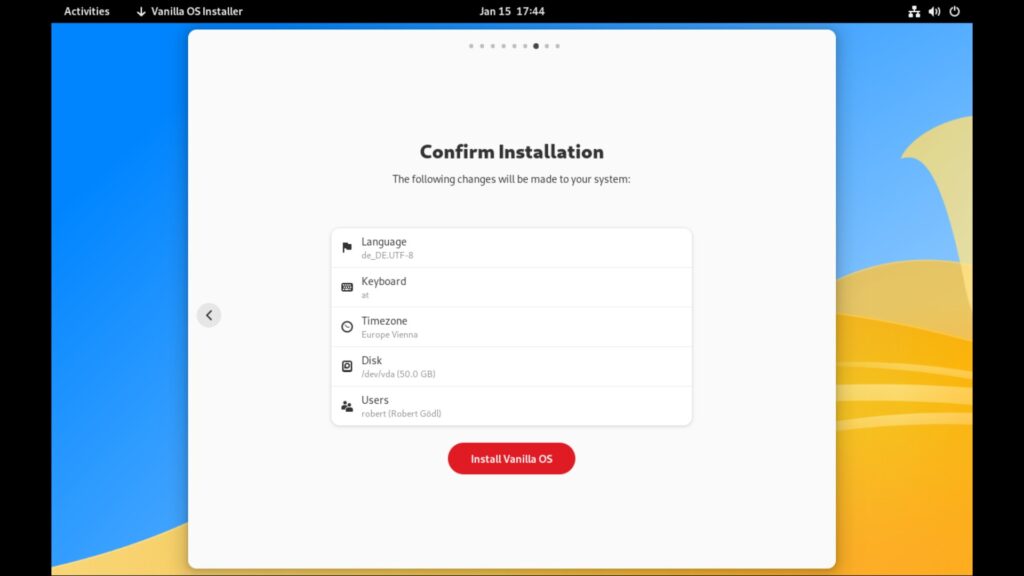Image resolution: width=1024 pixels, height=576 pixels.
Task: Select the Users label text
Action: [x=375, y=400]
